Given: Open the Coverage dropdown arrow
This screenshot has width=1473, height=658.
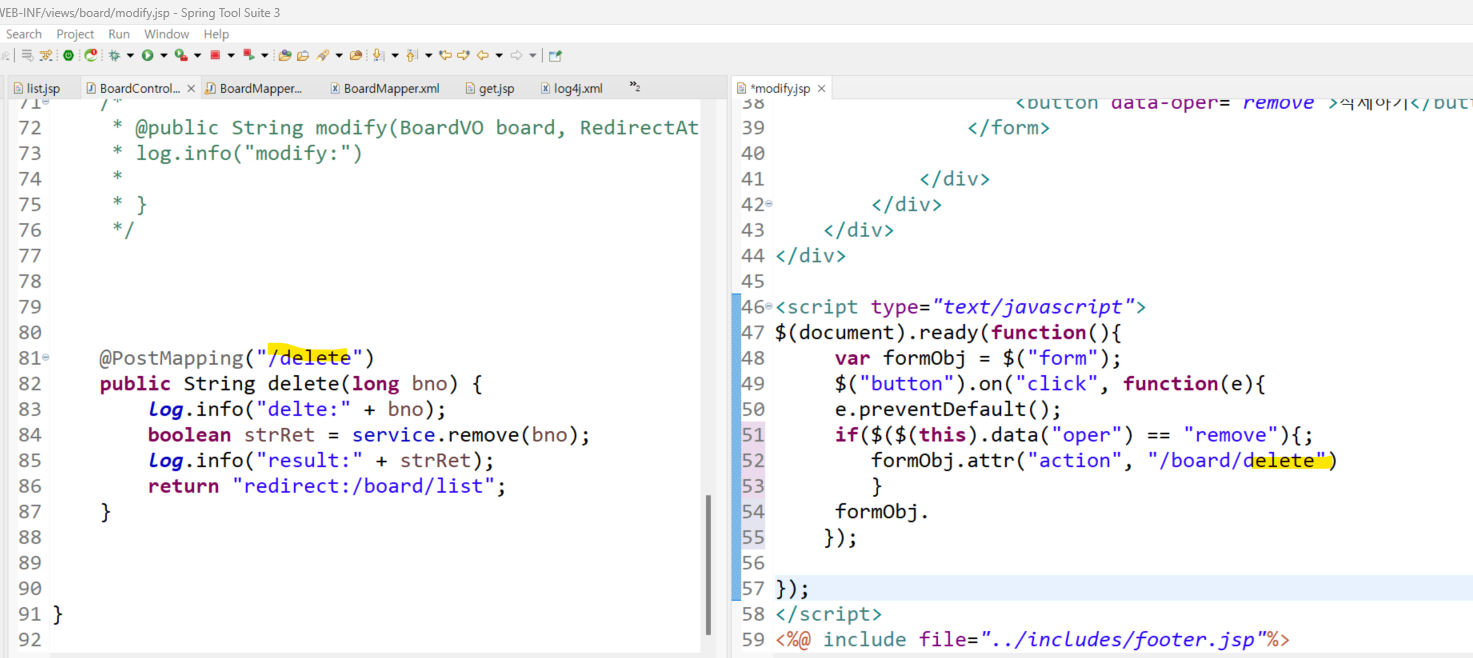Looking at the screenshot, I should 197,56.
